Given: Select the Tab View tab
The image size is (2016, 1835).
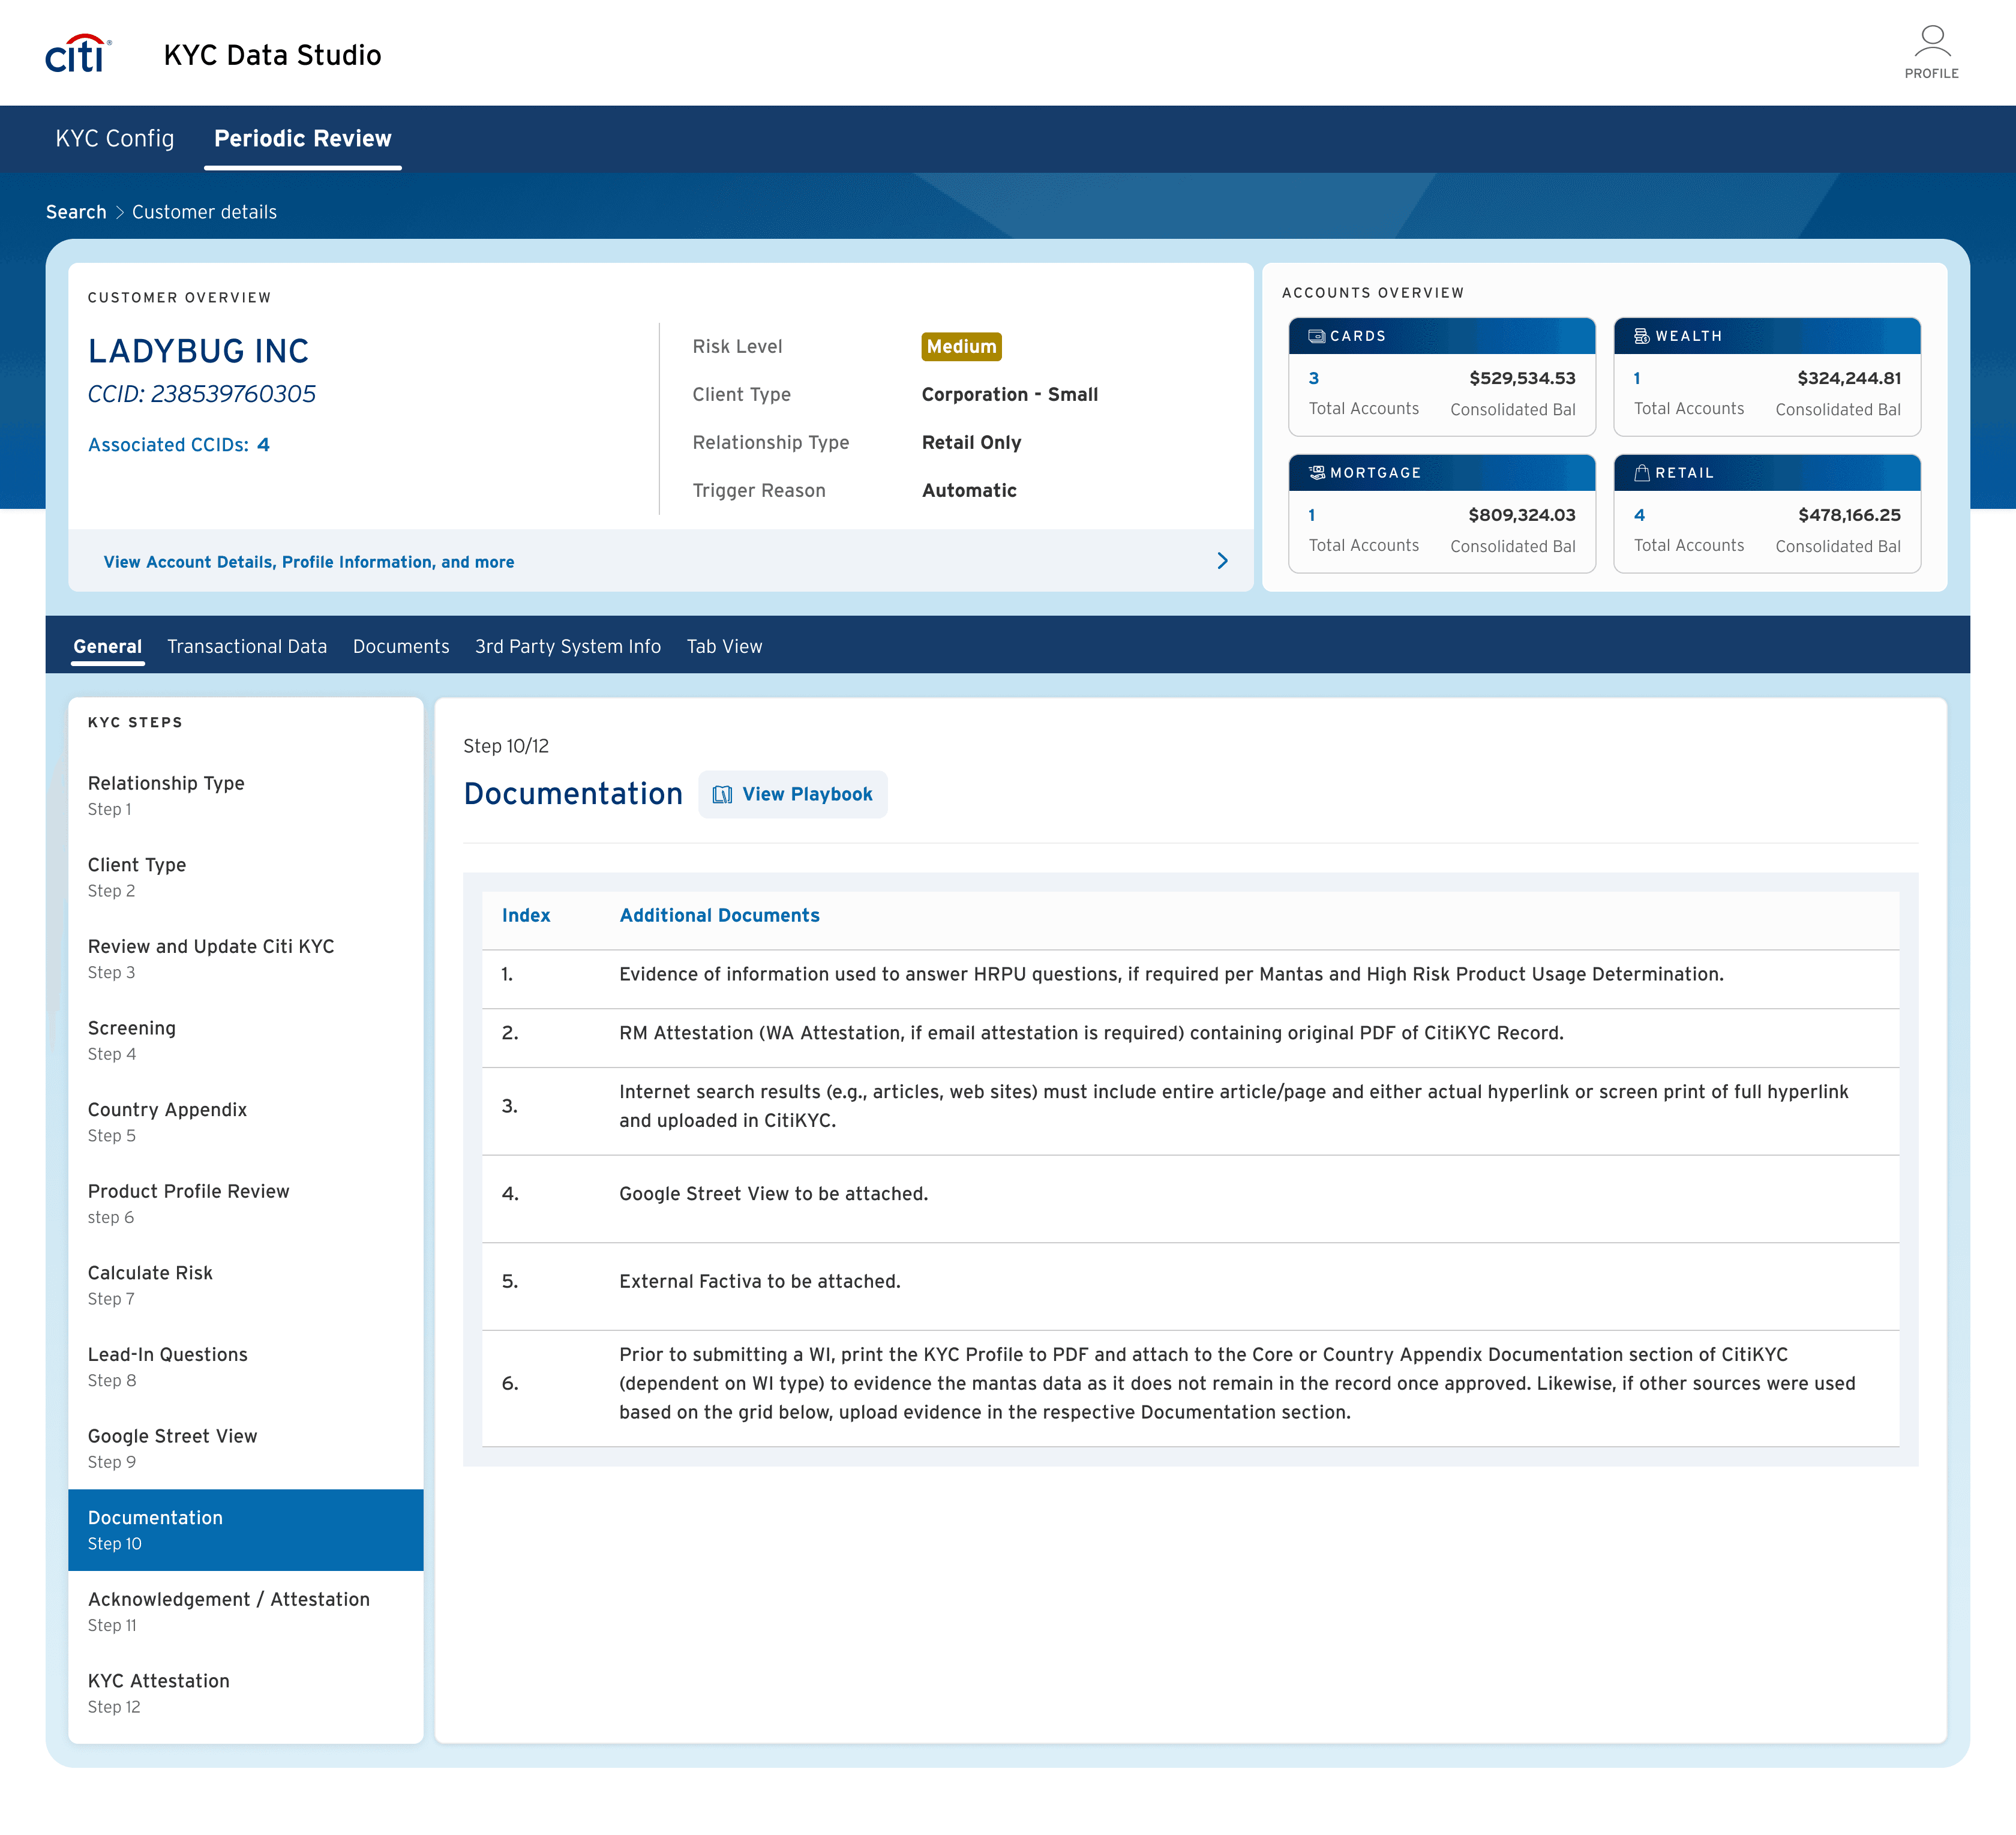Looking at the screenshot, I should [x=723, y=646].
